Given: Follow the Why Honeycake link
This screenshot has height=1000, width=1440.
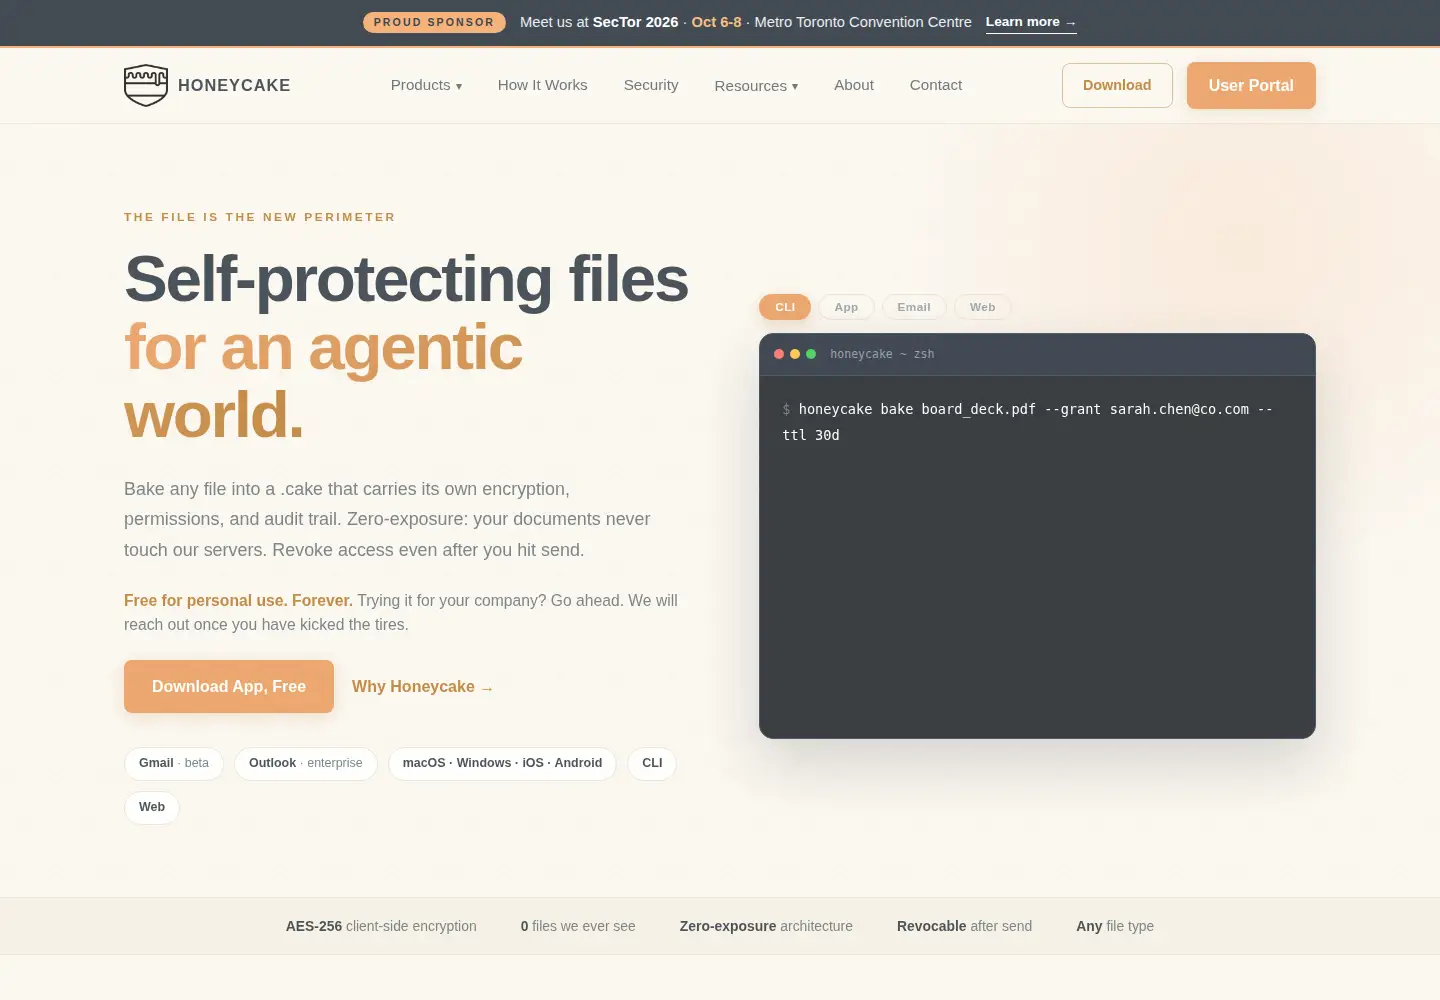Looking at the screenshot, I should click(422, 687).
